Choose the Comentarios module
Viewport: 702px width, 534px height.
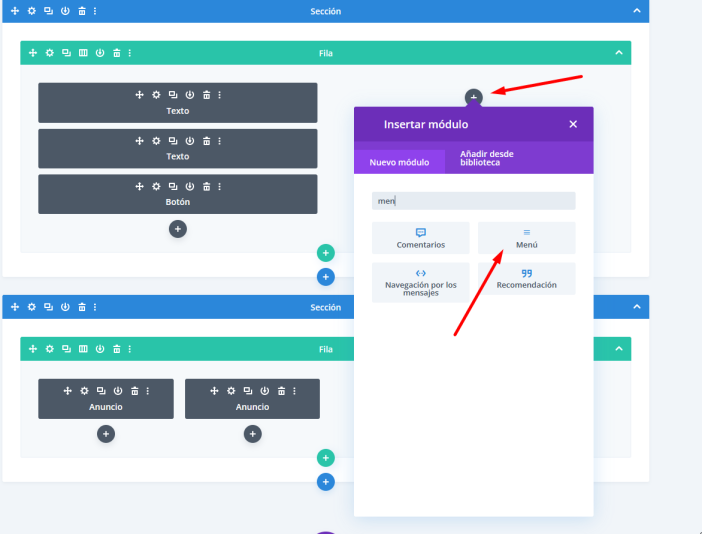coord(420,238)
